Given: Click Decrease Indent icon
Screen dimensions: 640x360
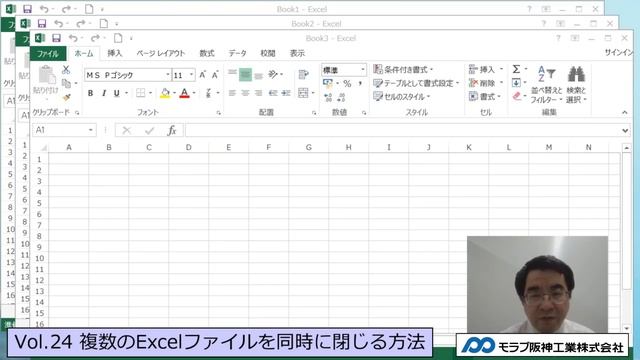Looking at the screenshot, I should [273, 93].
